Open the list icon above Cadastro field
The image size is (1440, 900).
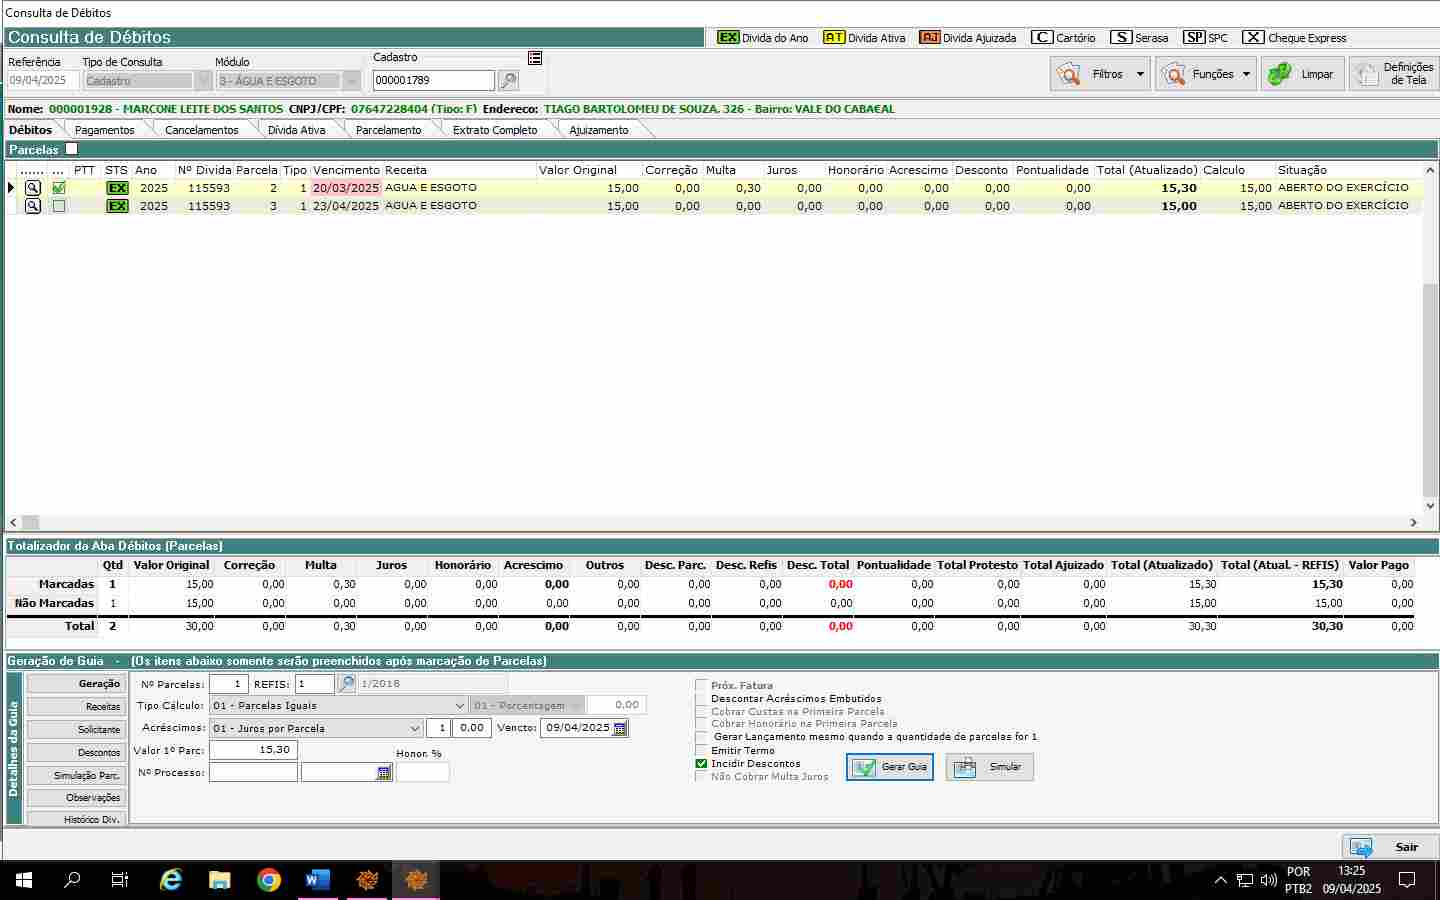535,58
